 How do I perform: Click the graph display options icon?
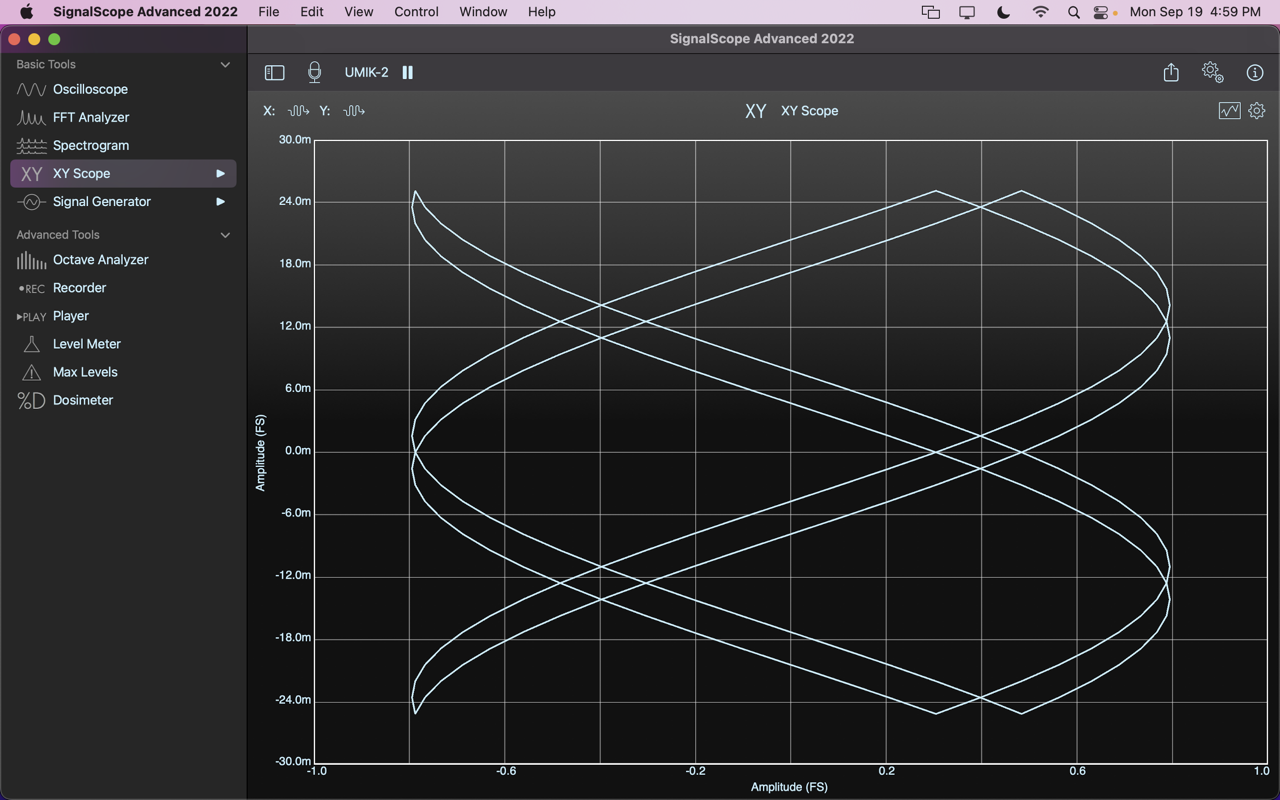tap(1230, 111)
